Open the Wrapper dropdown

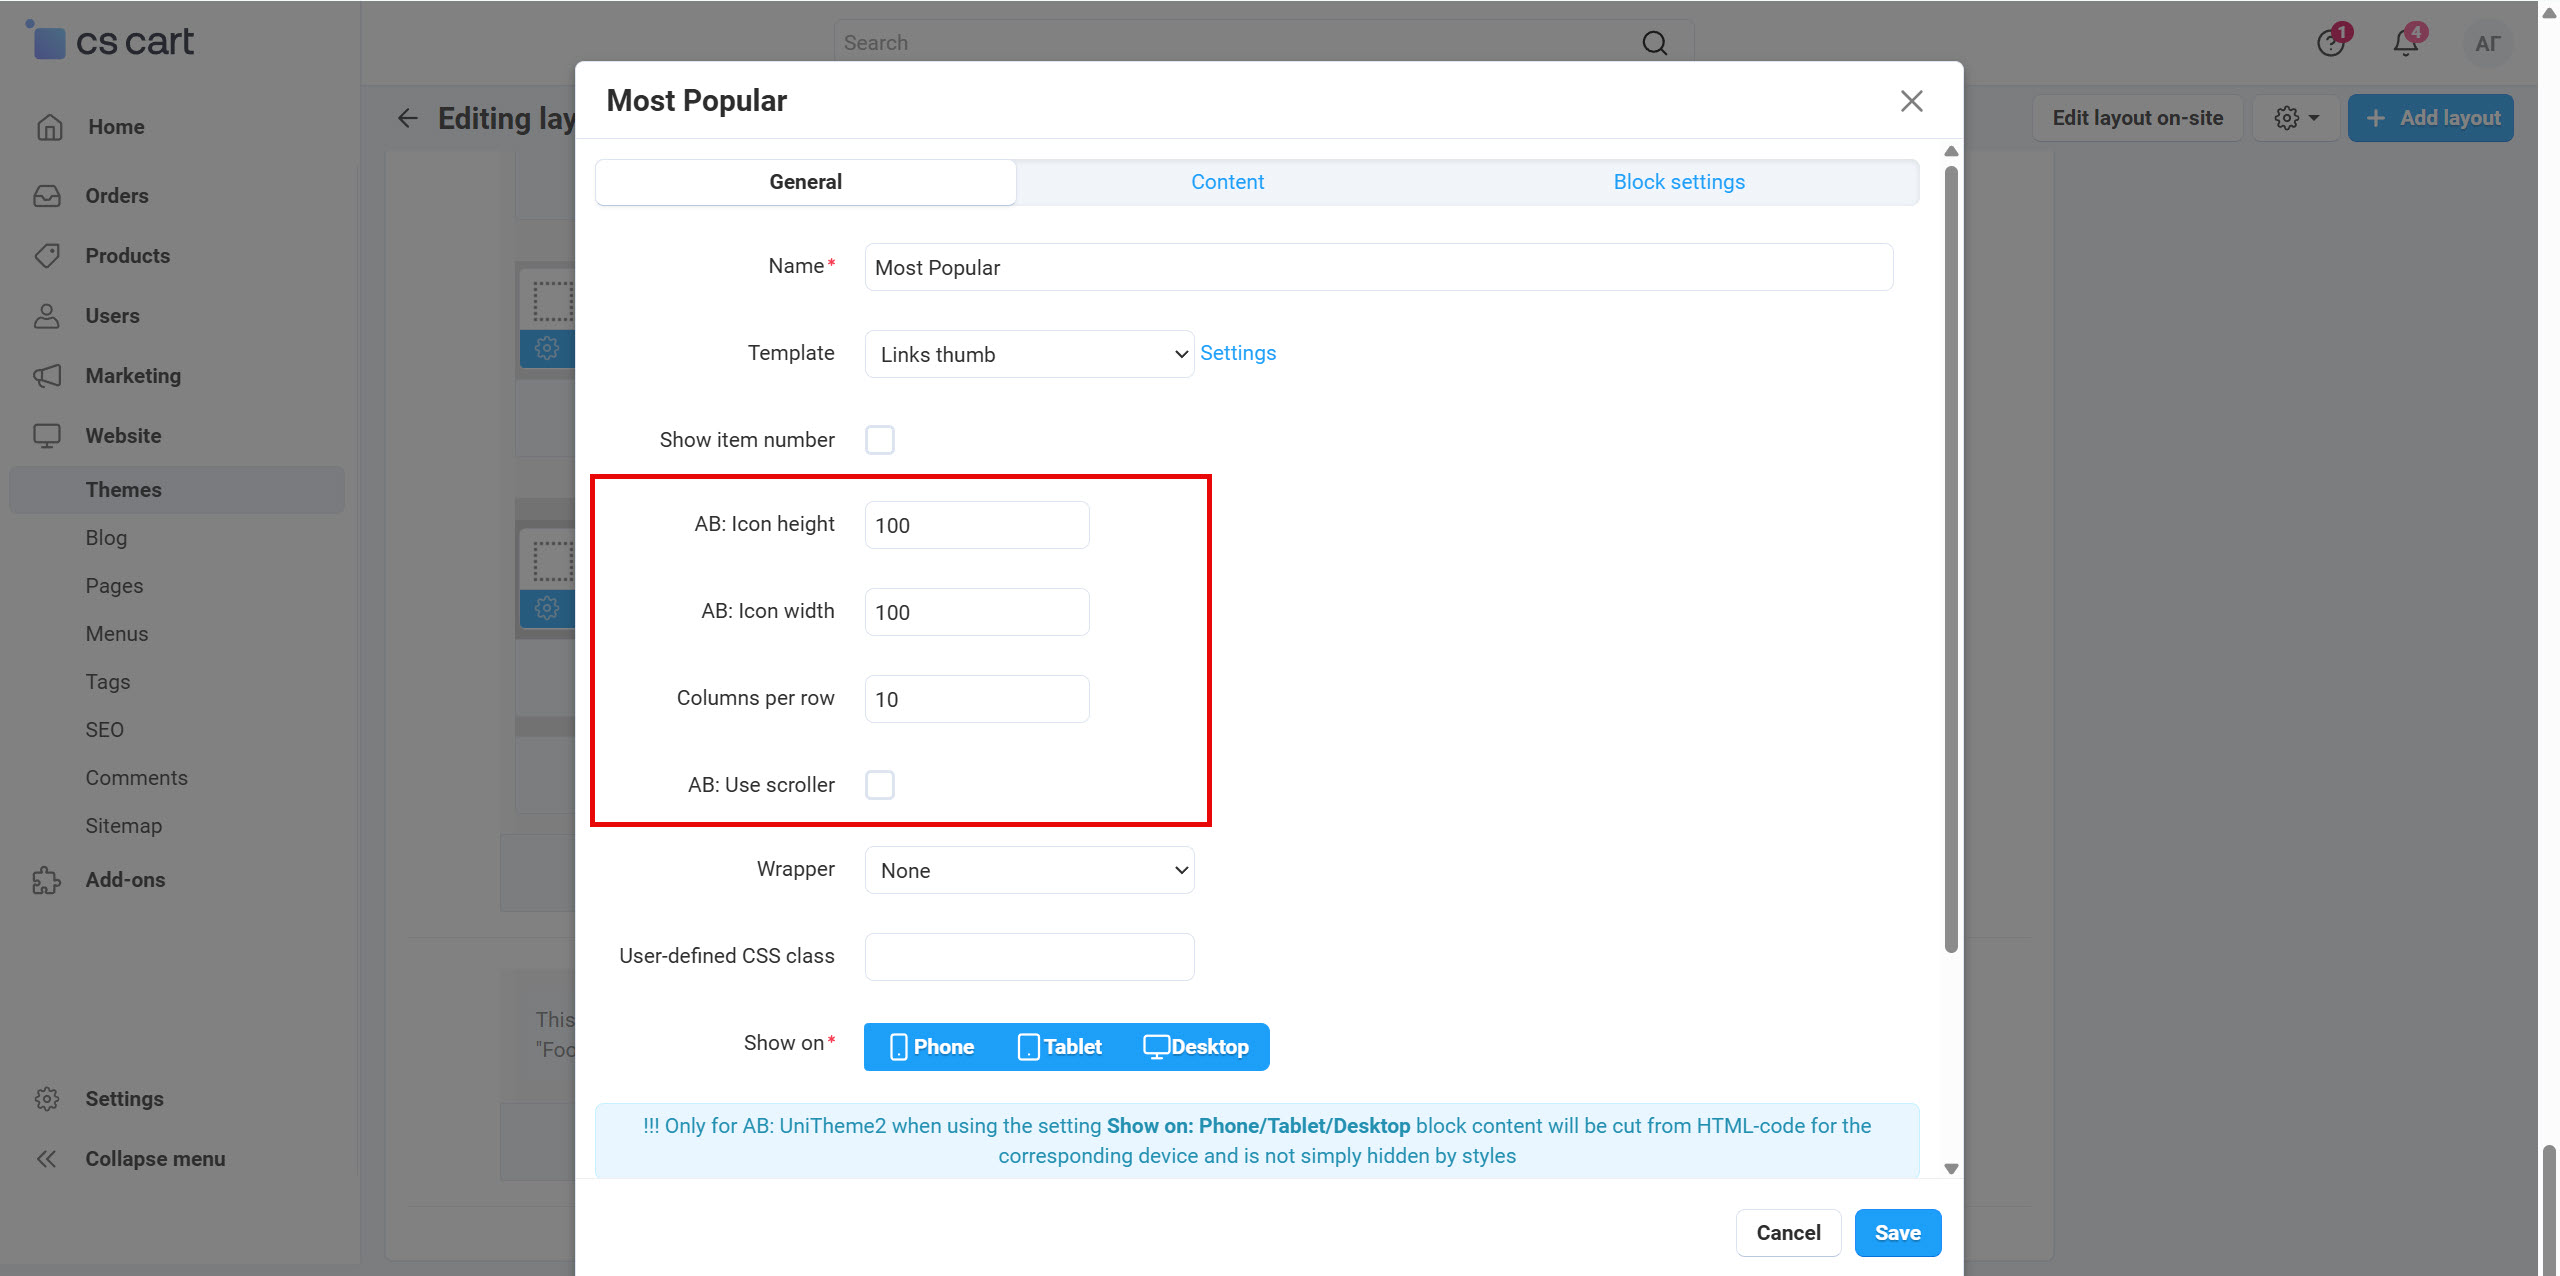1029,870
